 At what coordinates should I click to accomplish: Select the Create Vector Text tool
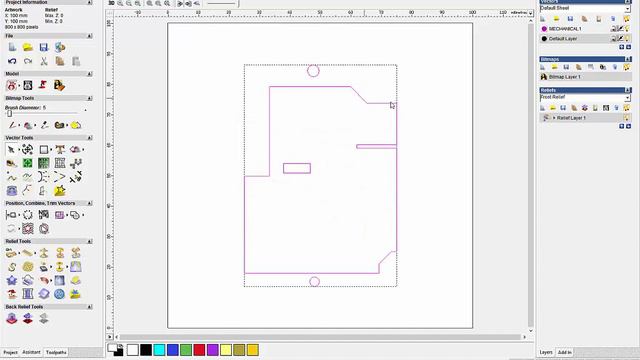click(60, 150)
